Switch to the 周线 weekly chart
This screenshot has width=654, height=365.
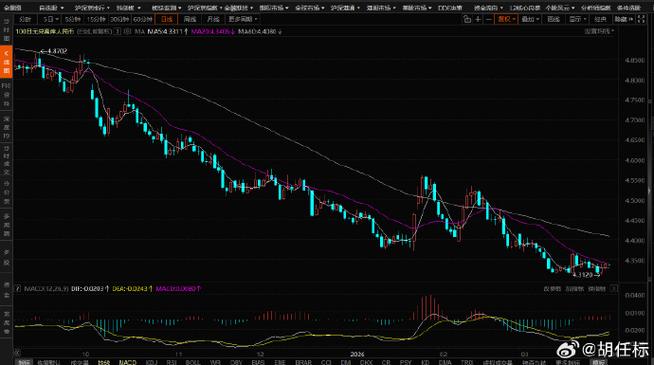point(190,19)
